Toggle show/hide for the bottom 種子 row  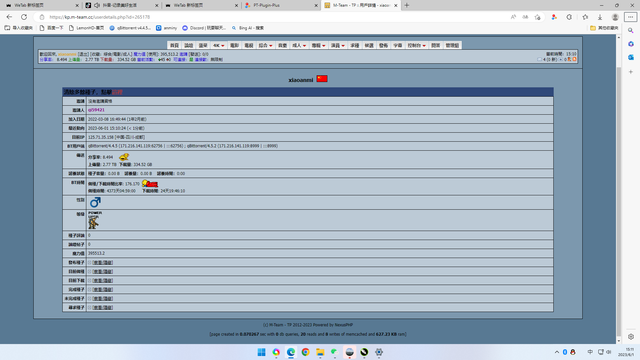coord(102,307)
